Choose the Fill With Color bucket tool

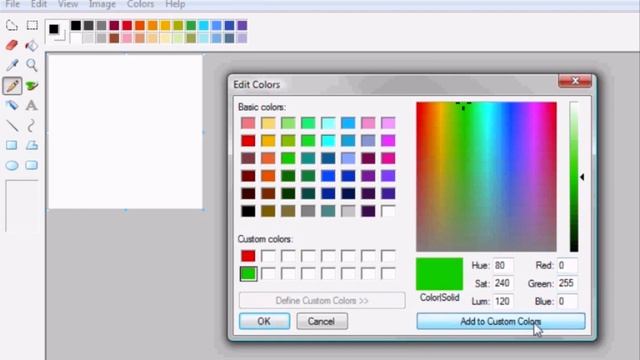[32, 45]
